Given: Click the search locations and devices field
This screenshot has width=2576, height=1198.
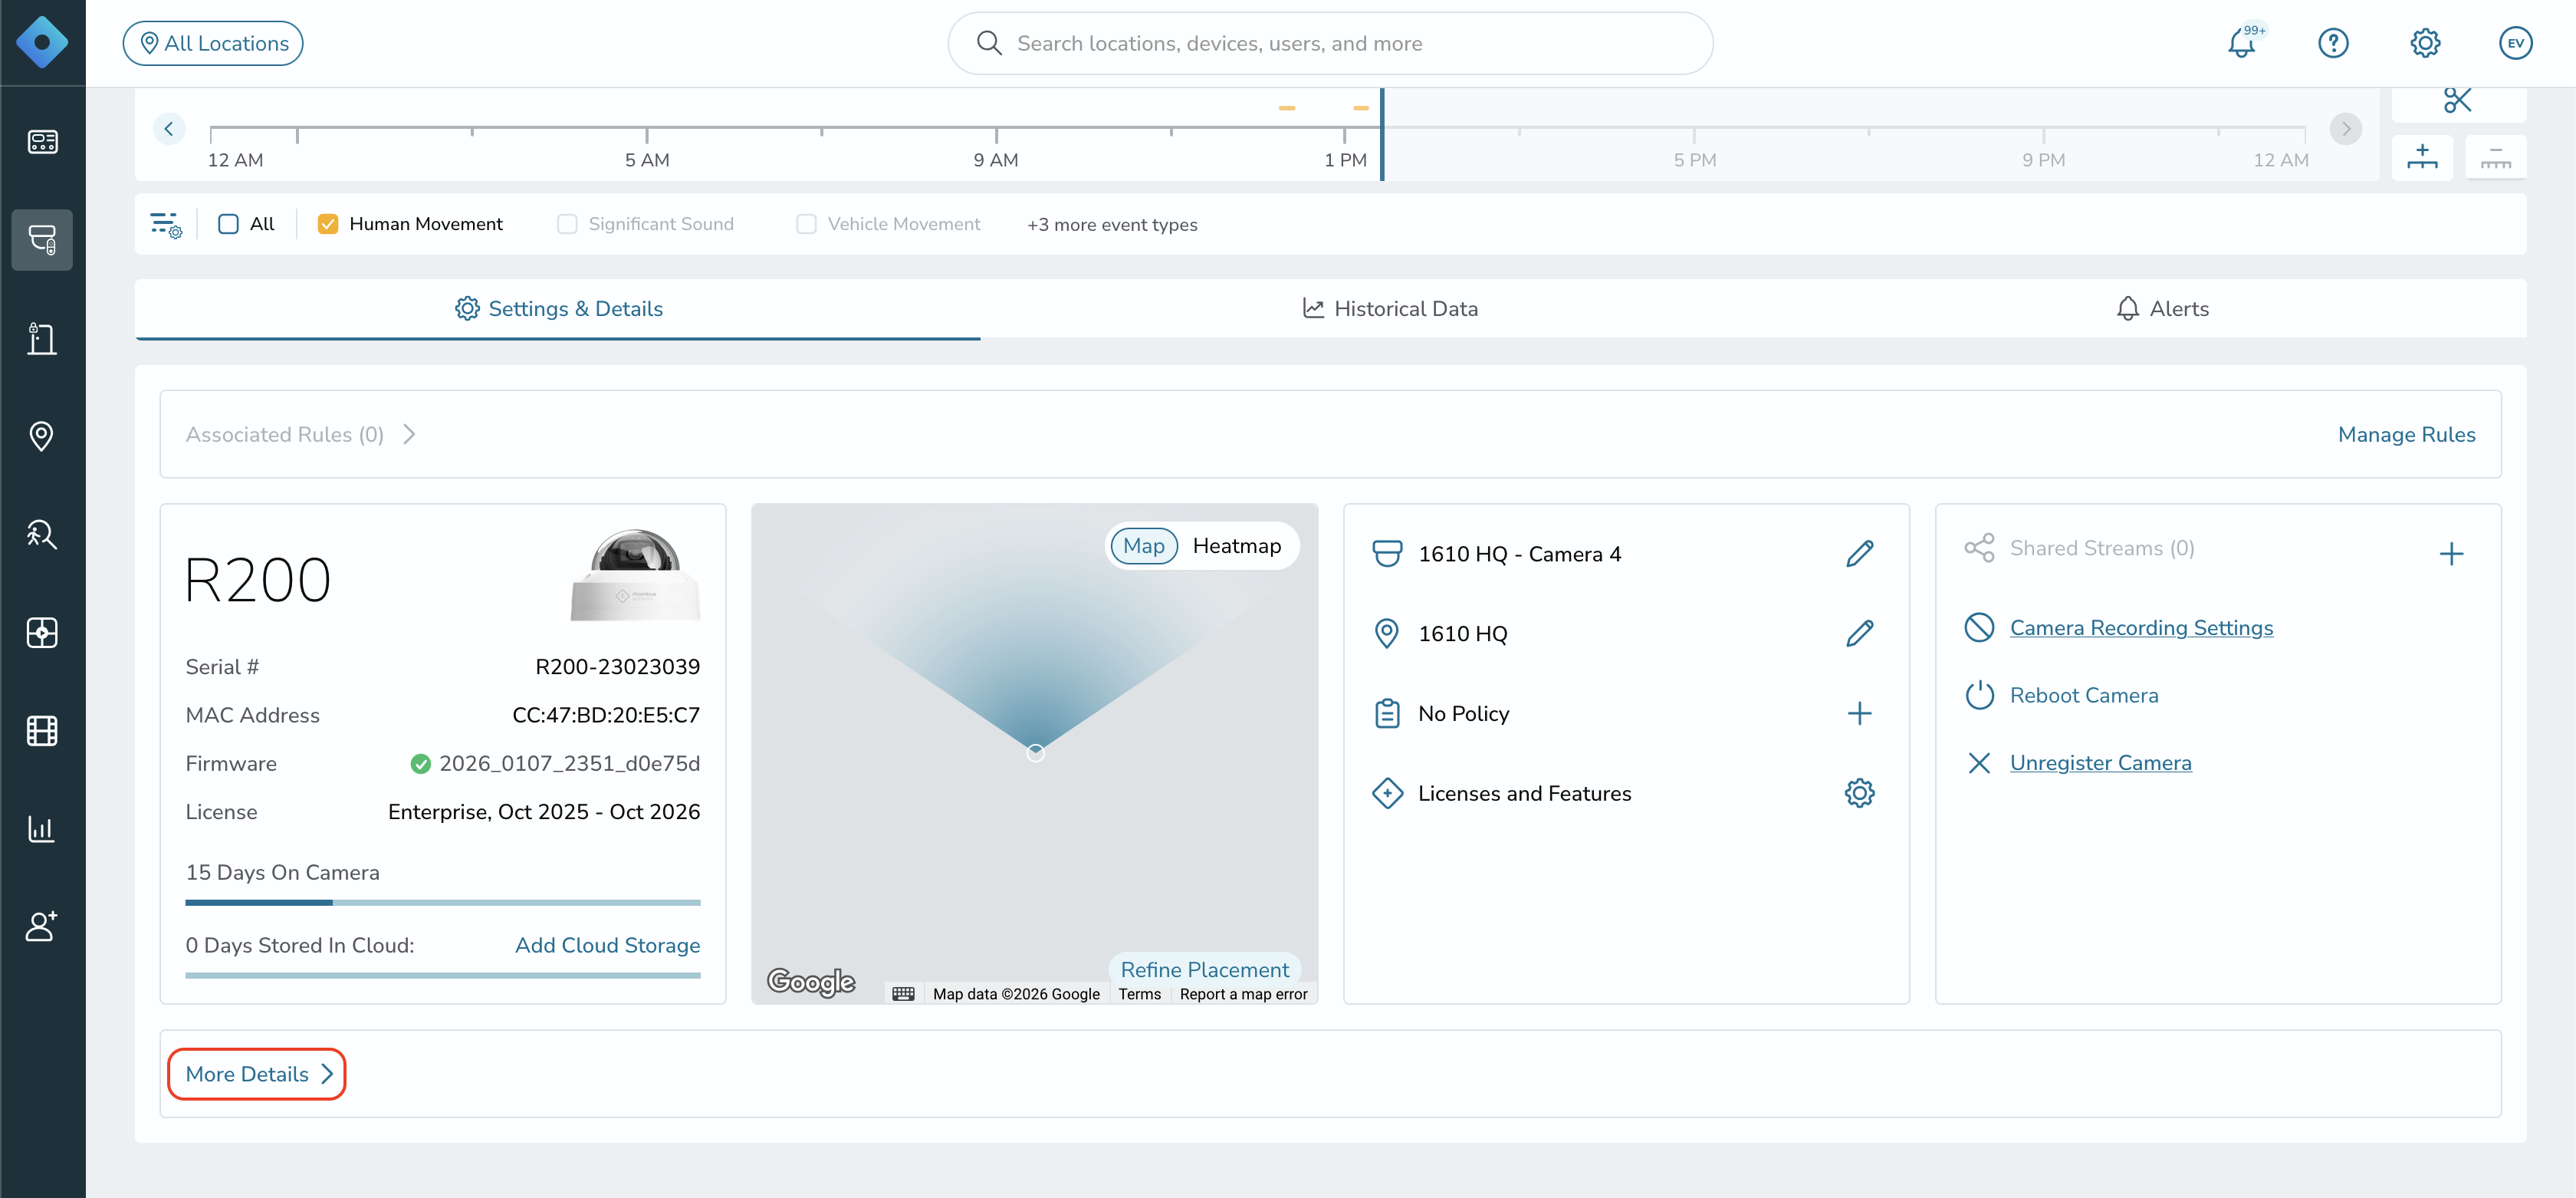Looking at the screenshot, I should tap(1330, 43).
